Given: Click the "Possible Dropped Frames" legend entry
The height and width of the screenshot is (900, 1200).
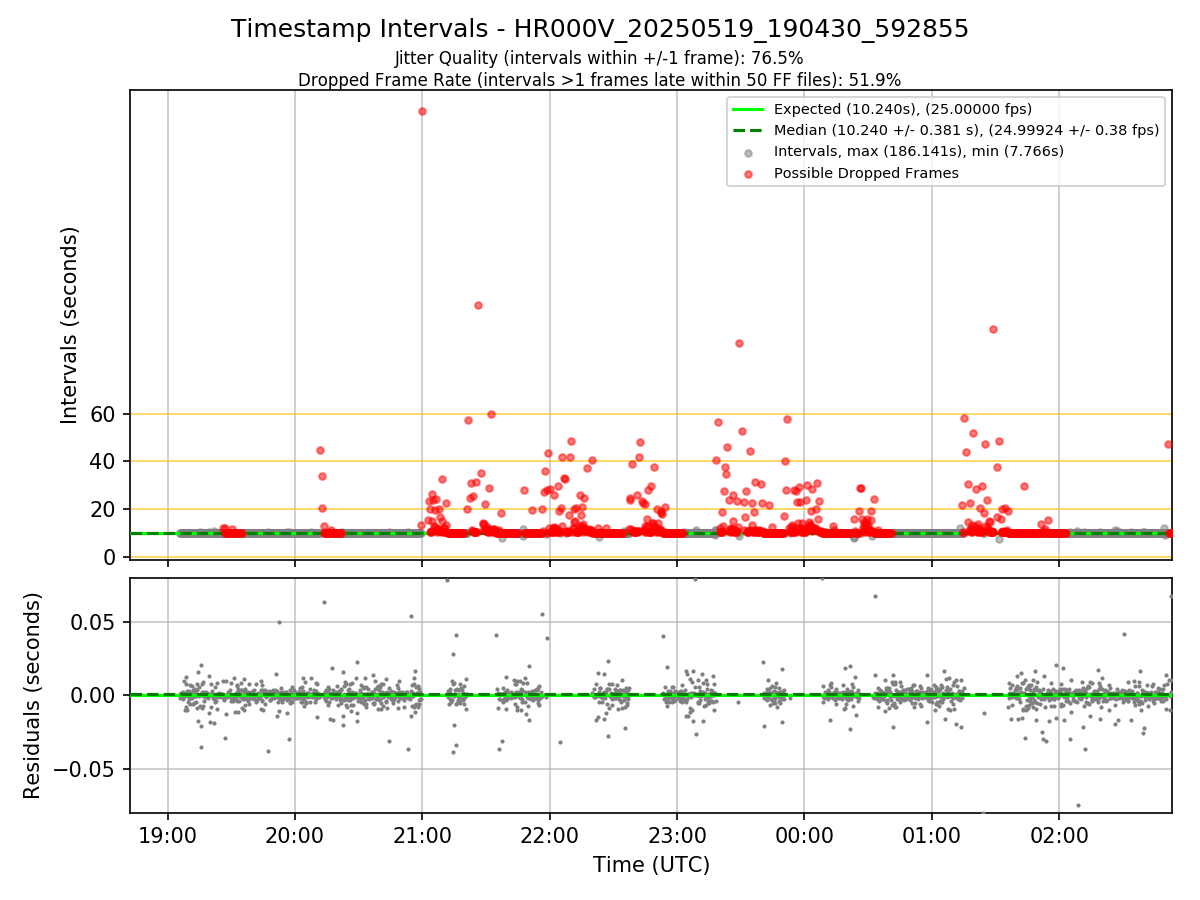Looking at the screenshot, I should click(866, 173).
